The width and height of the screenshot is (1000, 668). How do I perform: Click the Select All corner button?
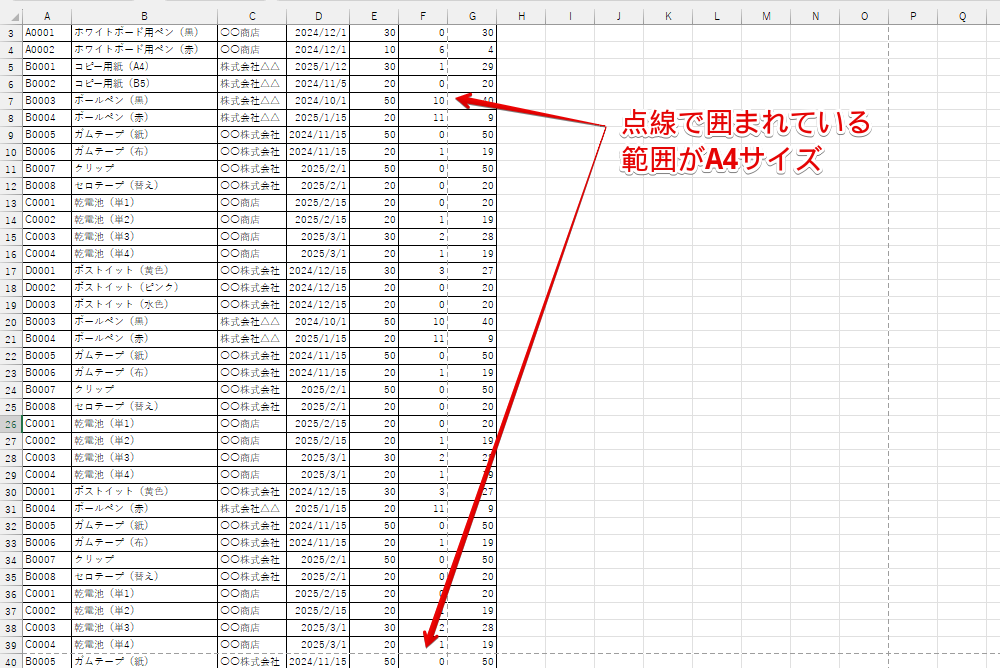click(11, 16)
